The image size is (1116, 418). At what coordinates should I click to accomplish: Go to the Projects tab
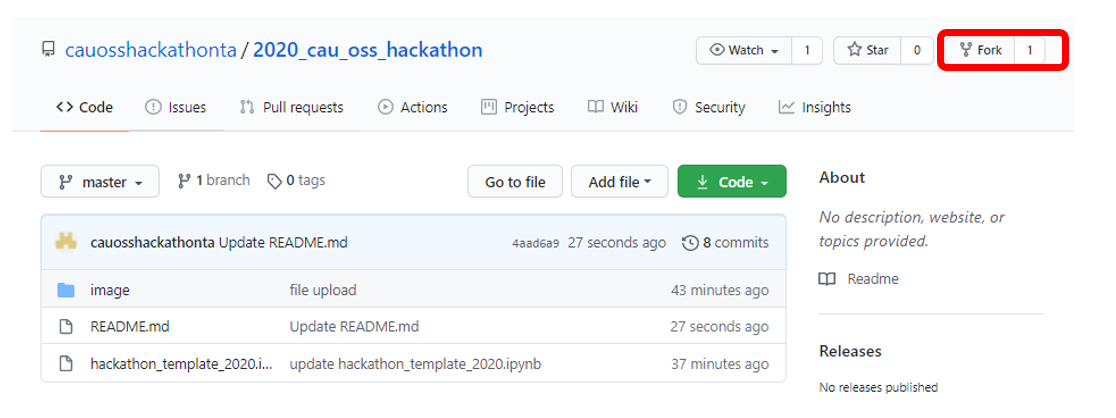pos(517,108)
